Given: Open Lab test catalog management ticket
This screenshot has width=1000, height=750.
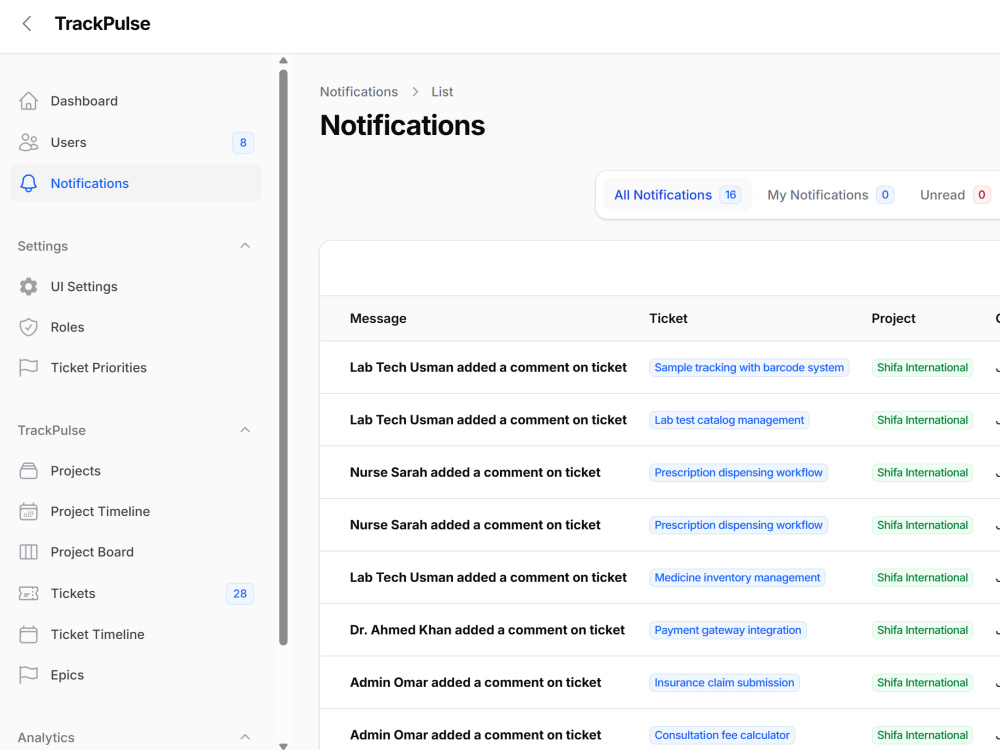Looking at the screenshot, I should [x=729, y=420].
